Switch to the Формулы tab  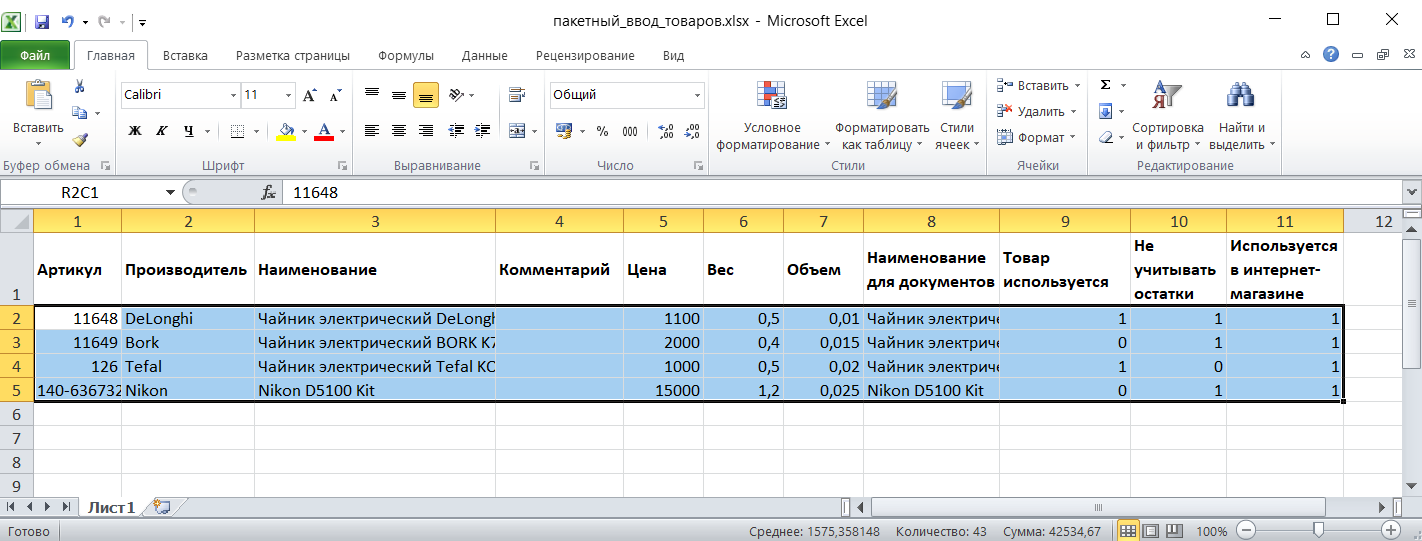(x=406, y=56)
